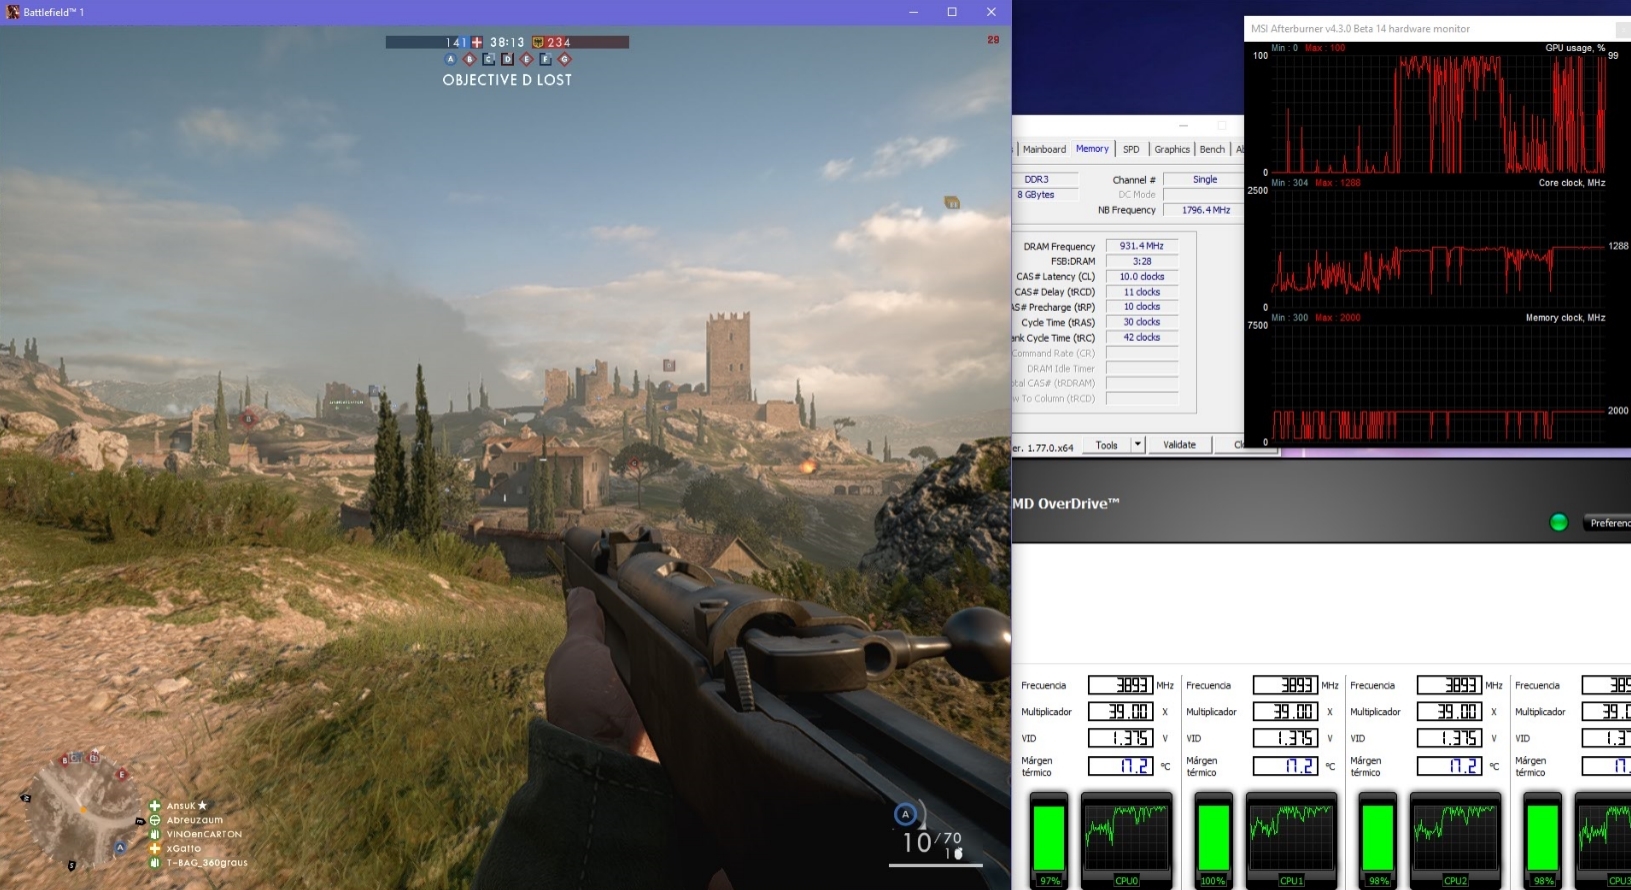Click the CAS# Latency 10.0 clocks value

(x=1142, y=277)
